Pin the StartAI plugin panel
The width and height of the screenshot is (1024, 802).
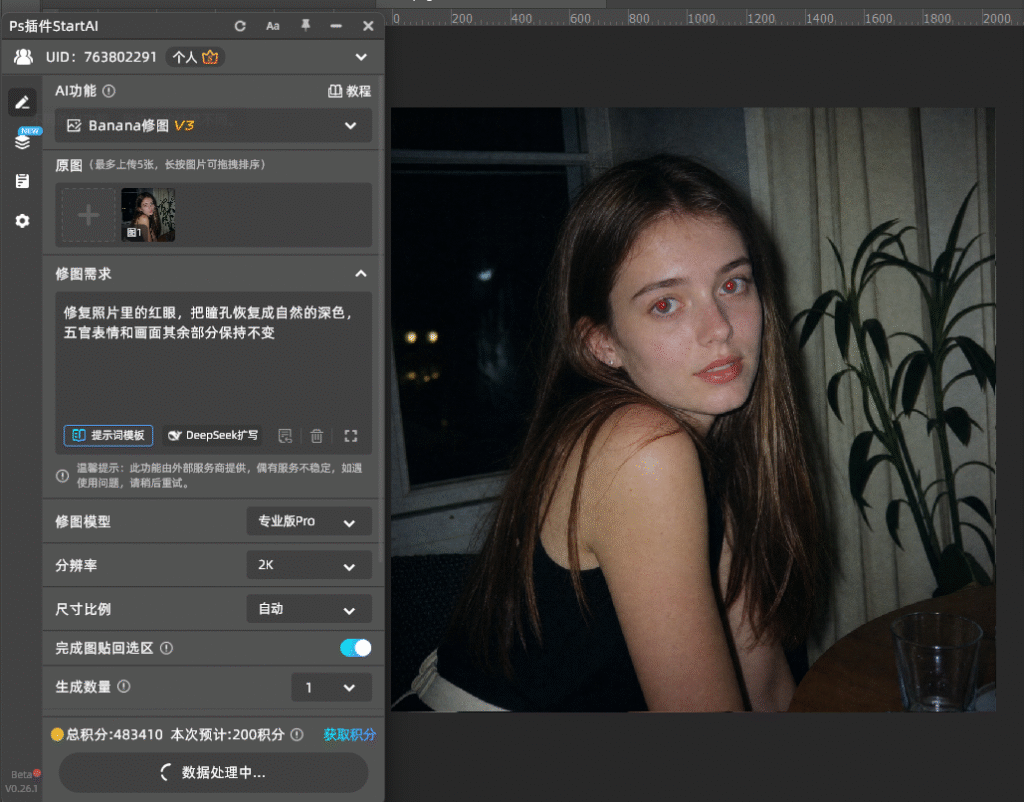coord(305,25)
